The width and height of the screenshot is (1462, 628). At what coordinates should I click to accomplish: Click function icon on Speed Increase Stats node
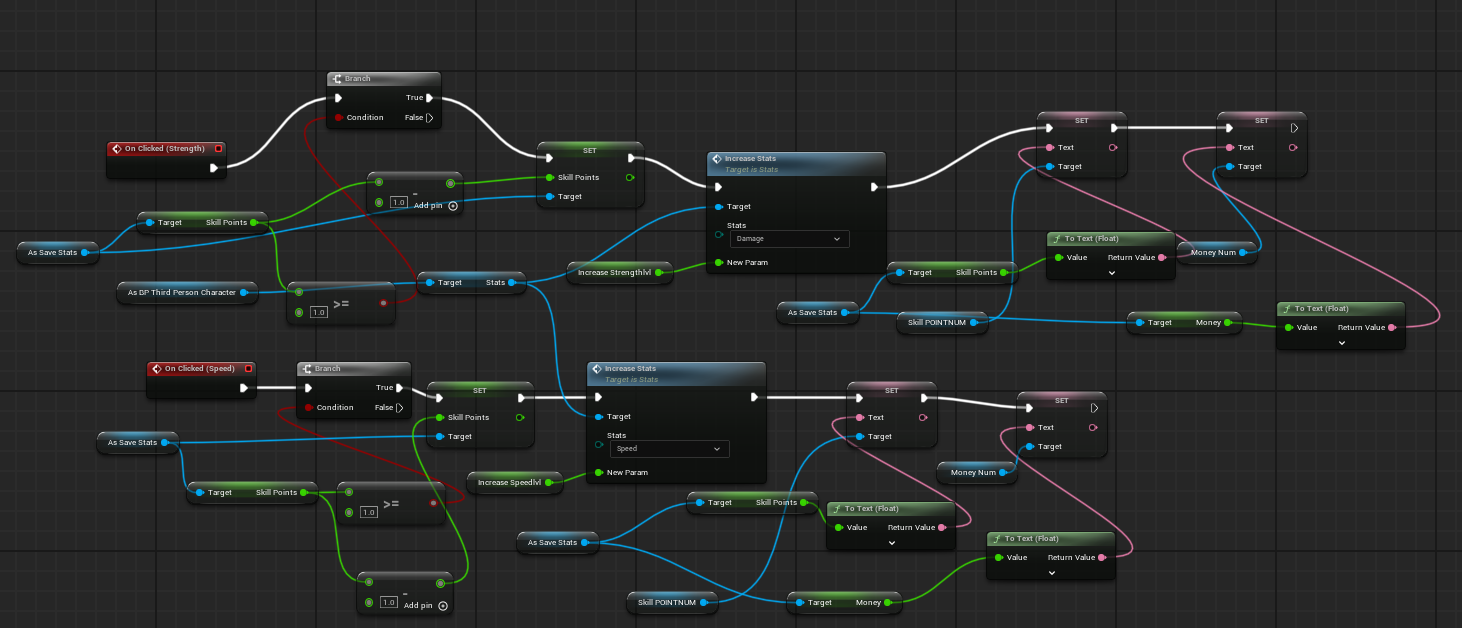pyautogui.click(x=596, y=369)
